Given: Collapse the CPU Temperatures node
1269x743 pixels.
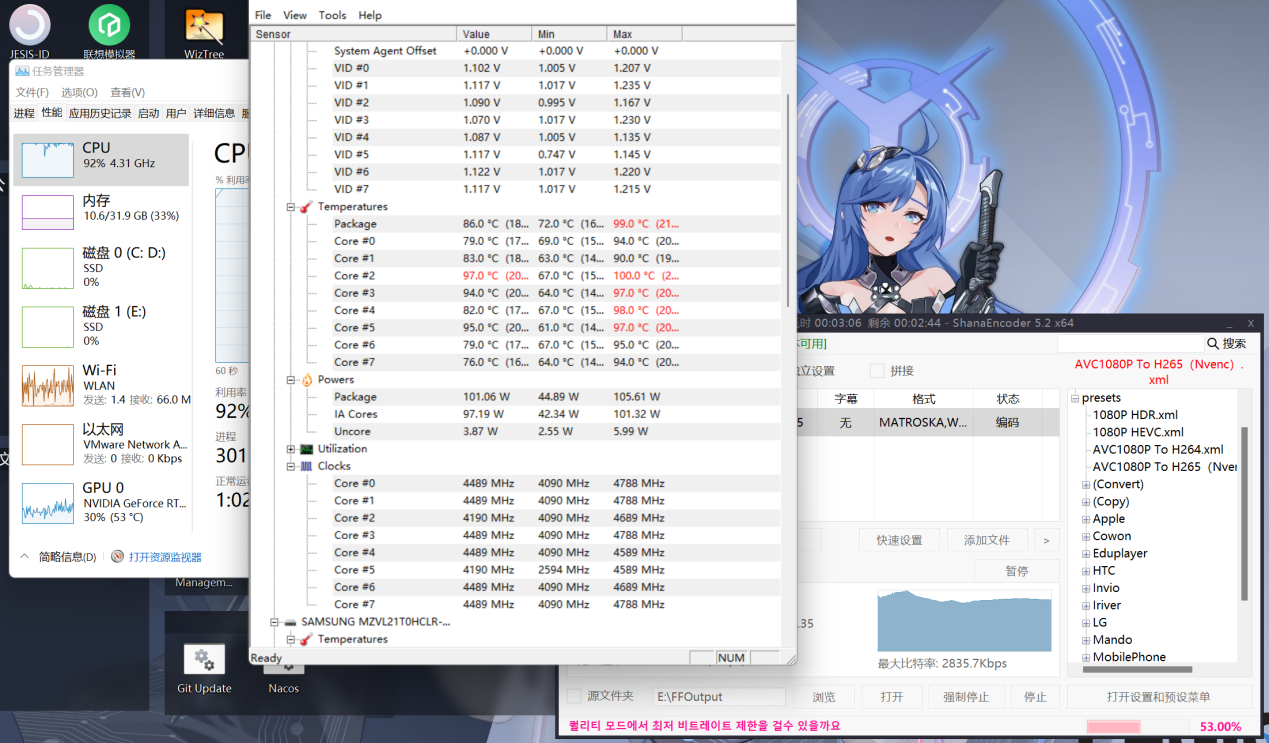Looking at the screenshot, I should (x=291, y=207).
